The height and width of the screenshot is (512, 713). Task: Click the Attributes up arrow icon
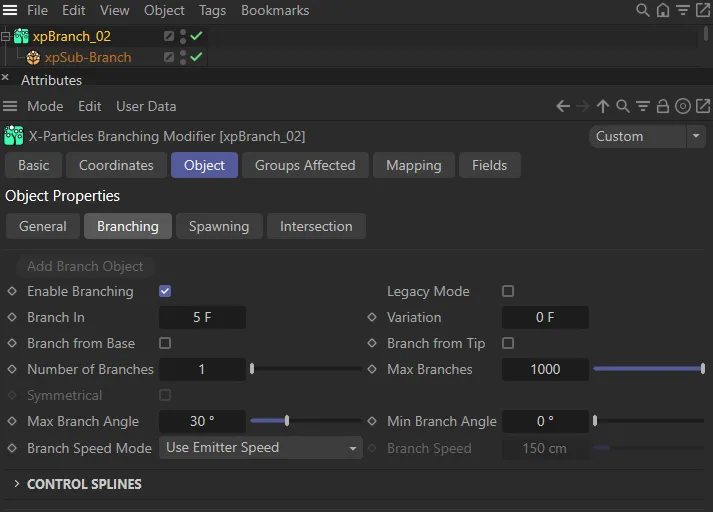603,106
